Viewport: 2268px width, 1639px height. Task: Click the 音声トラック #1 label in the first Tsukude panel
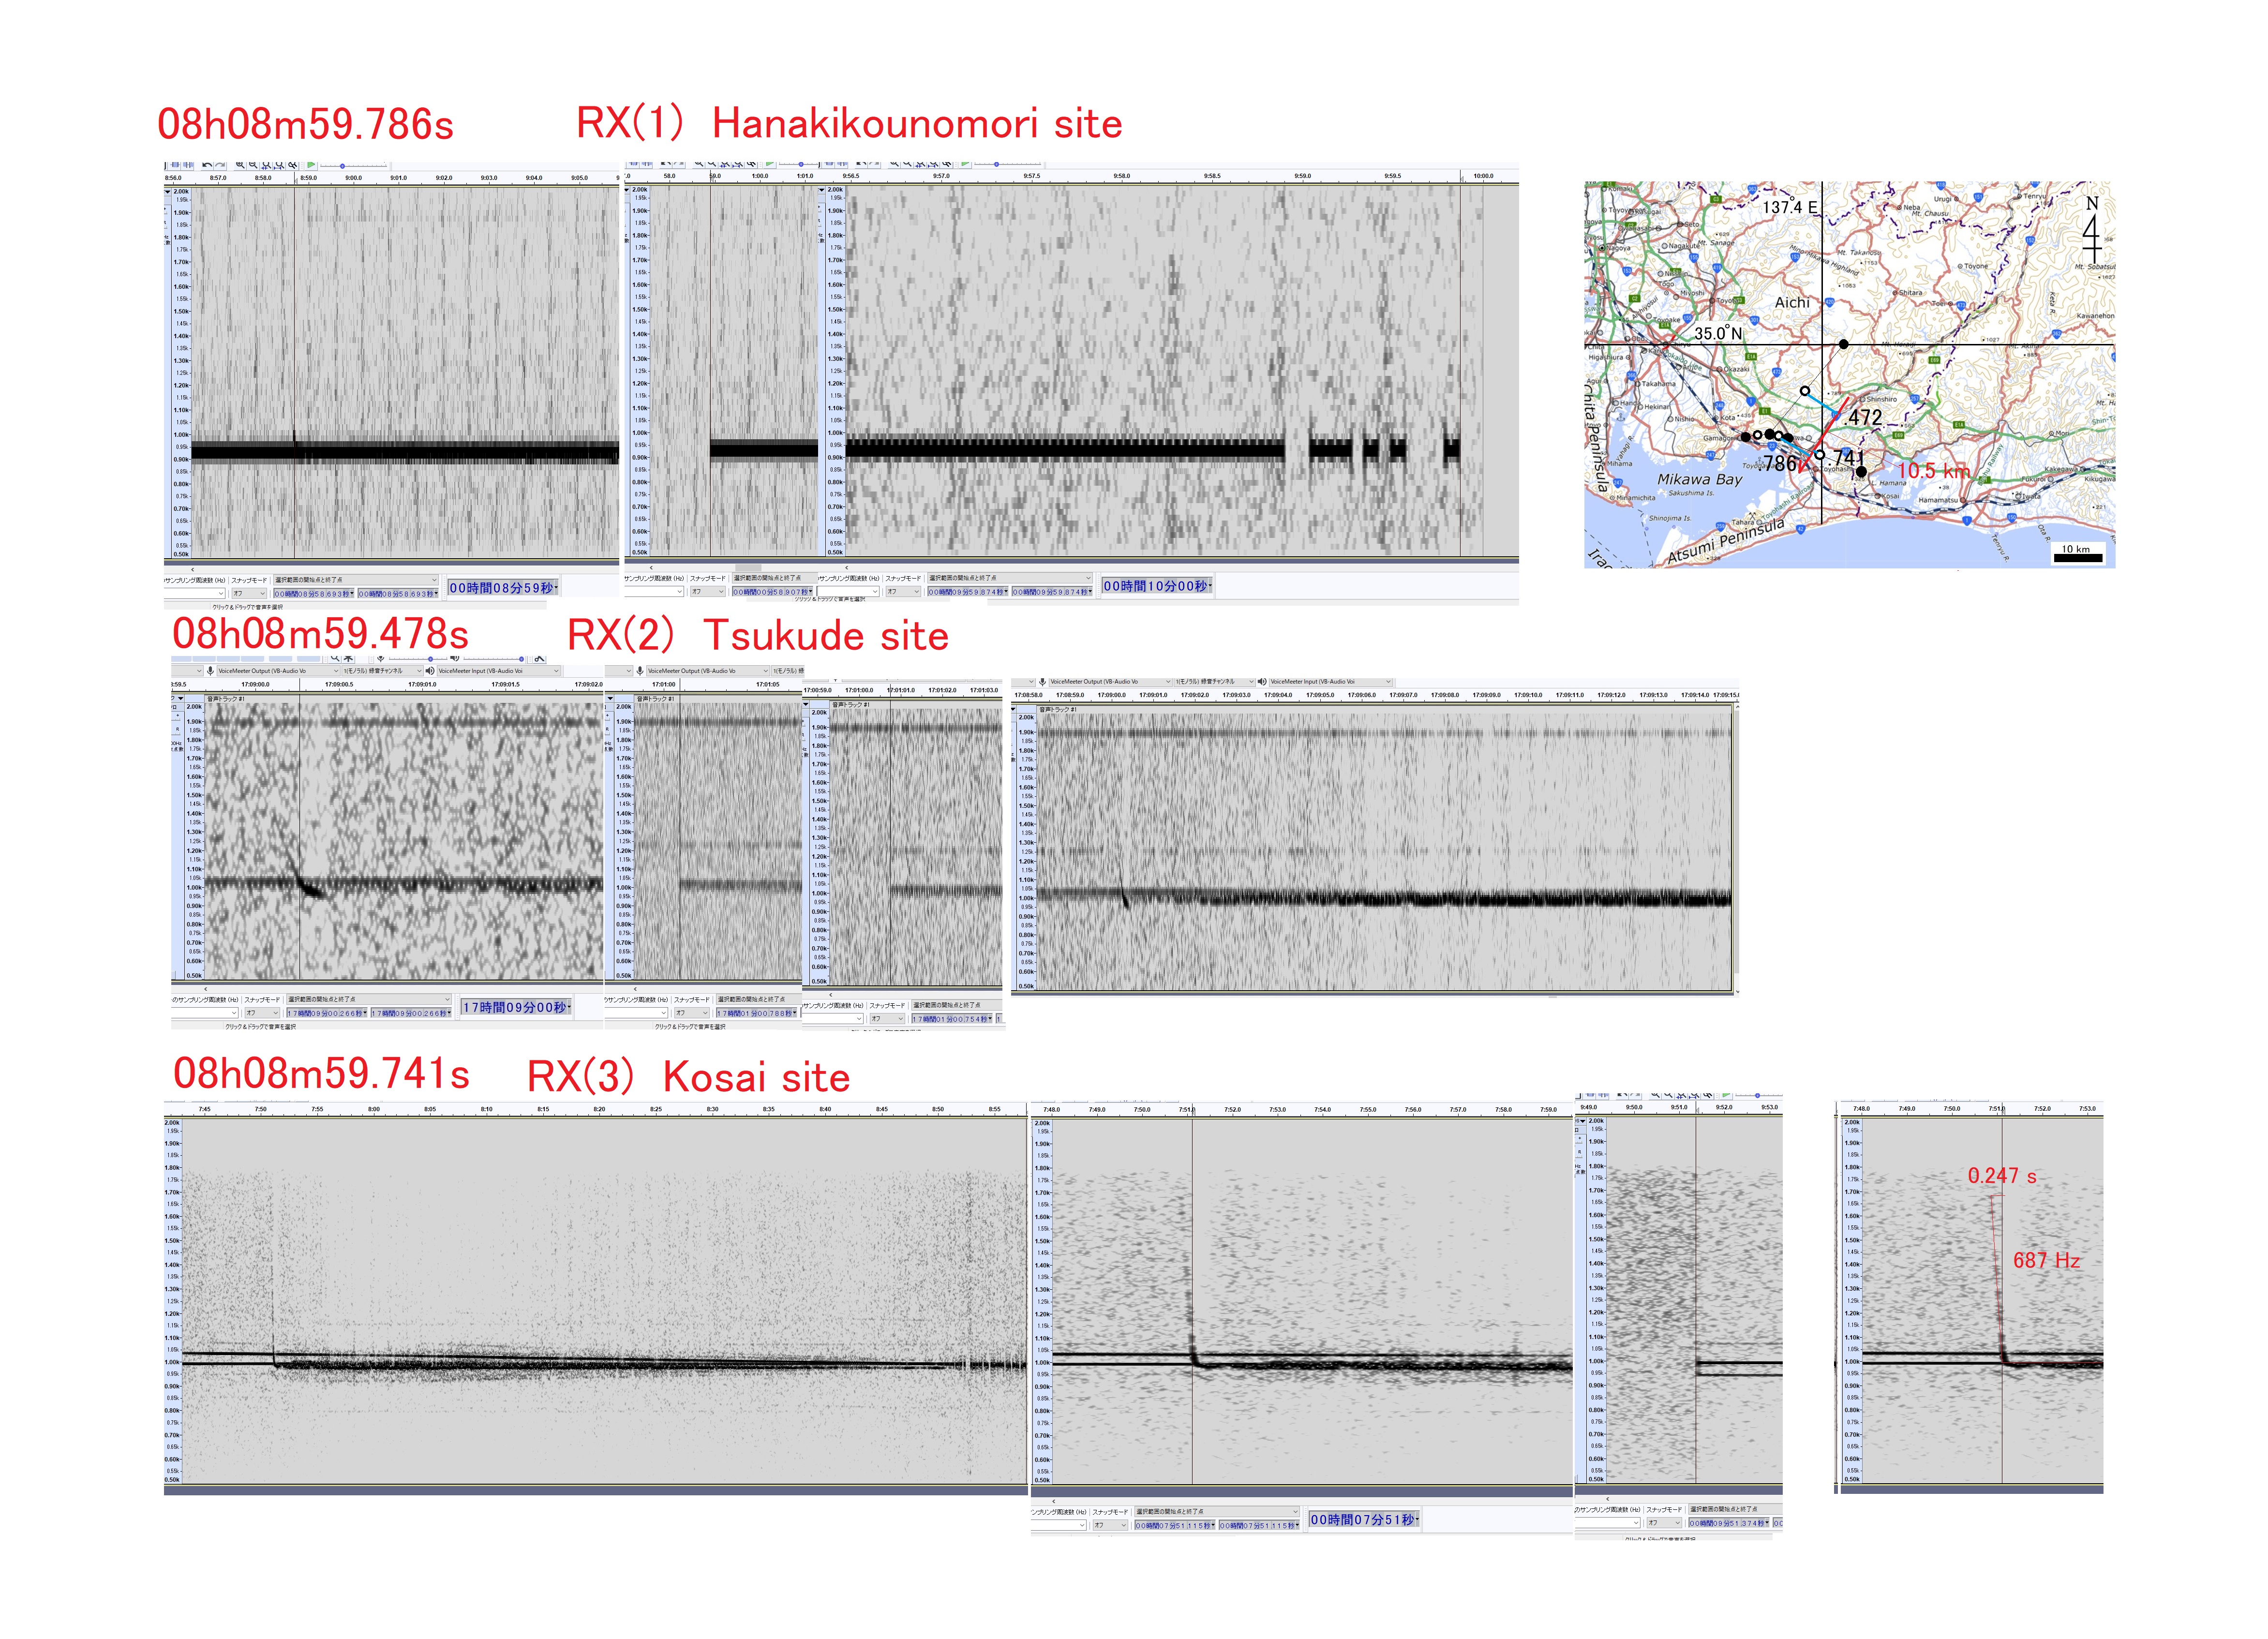[x=226, y=699]
